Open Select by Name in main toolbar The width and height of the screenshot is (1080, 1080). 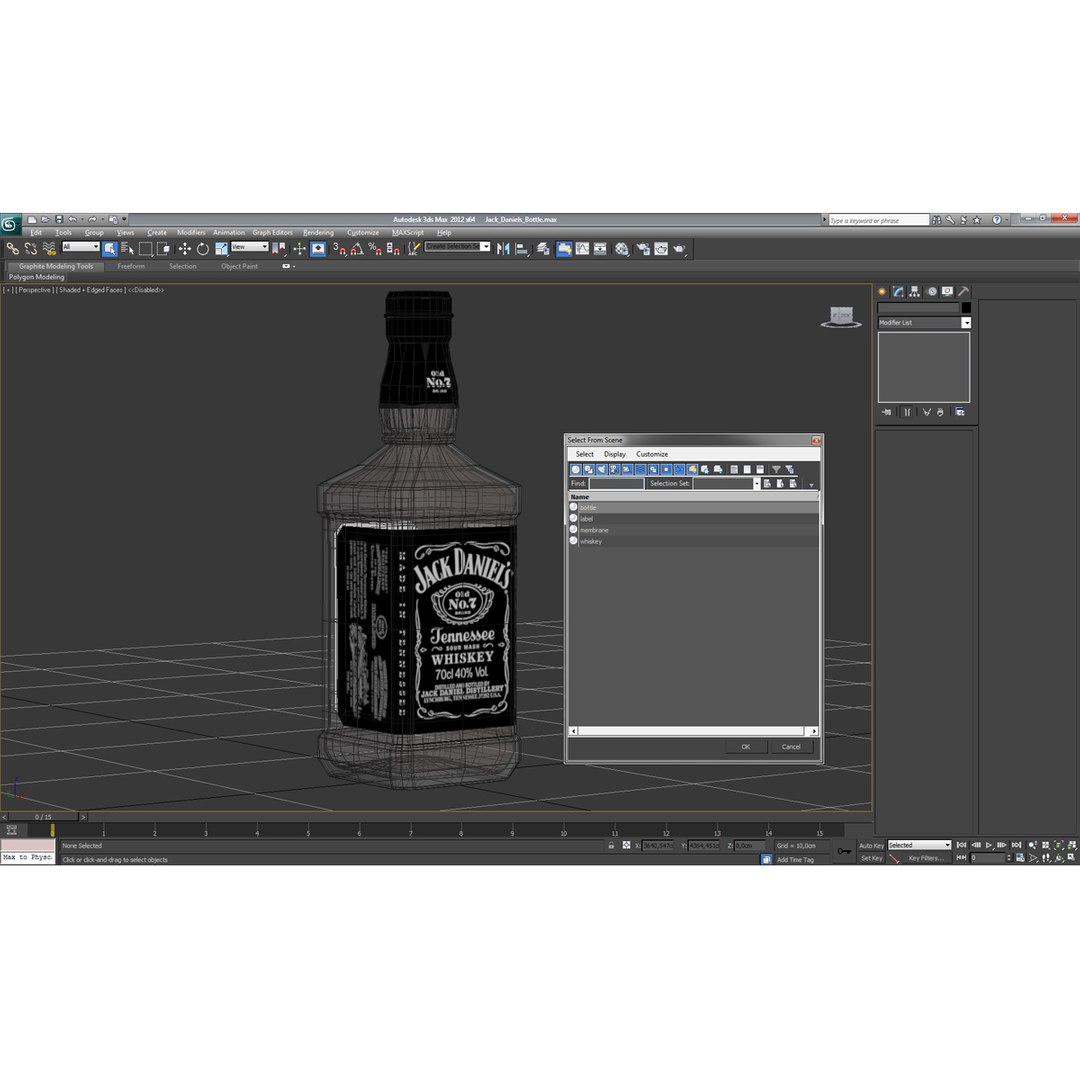point(127,249)
